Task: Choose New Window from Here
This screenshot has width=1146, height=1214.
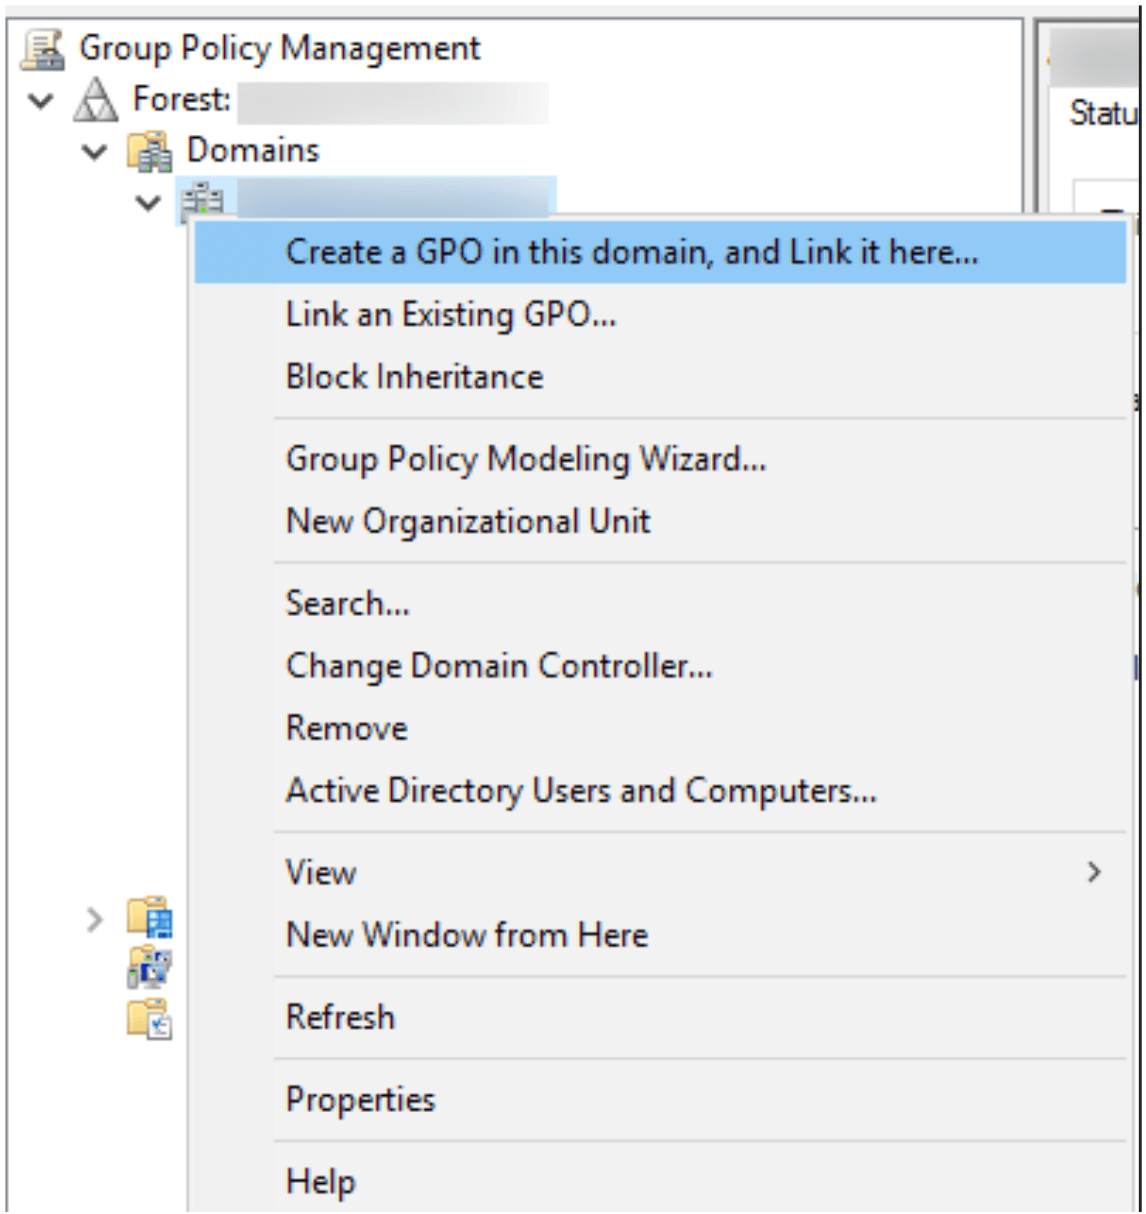Action: [x=660, y=935]
